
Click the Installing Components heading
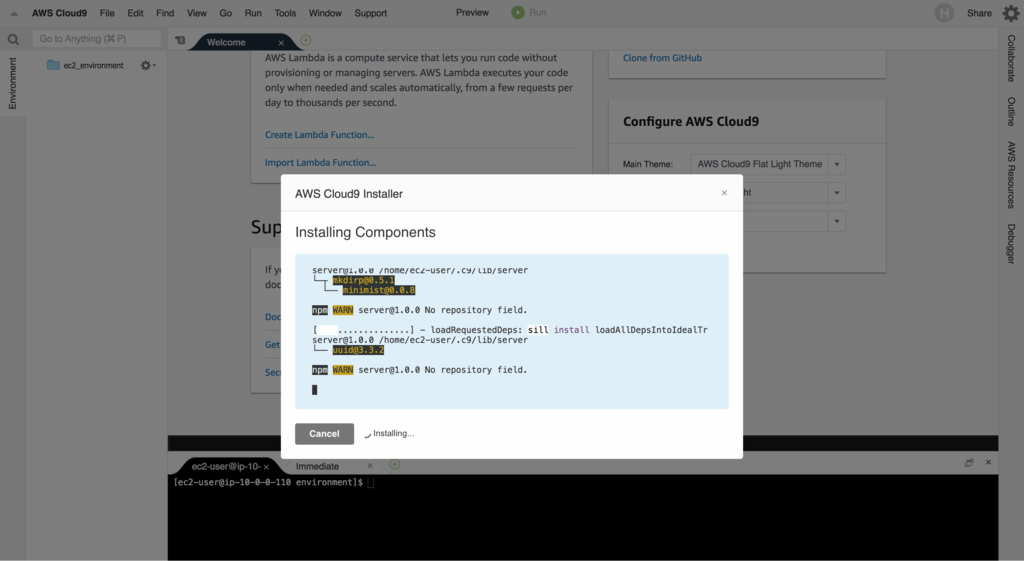coord(365,232)
